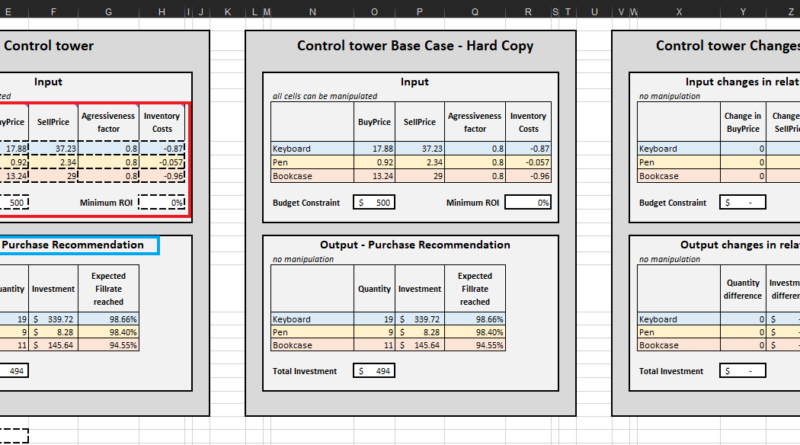Click Bookcase Inventory Costs -0.96 in Base Case

pyautogui.click(x=528, y=176)
